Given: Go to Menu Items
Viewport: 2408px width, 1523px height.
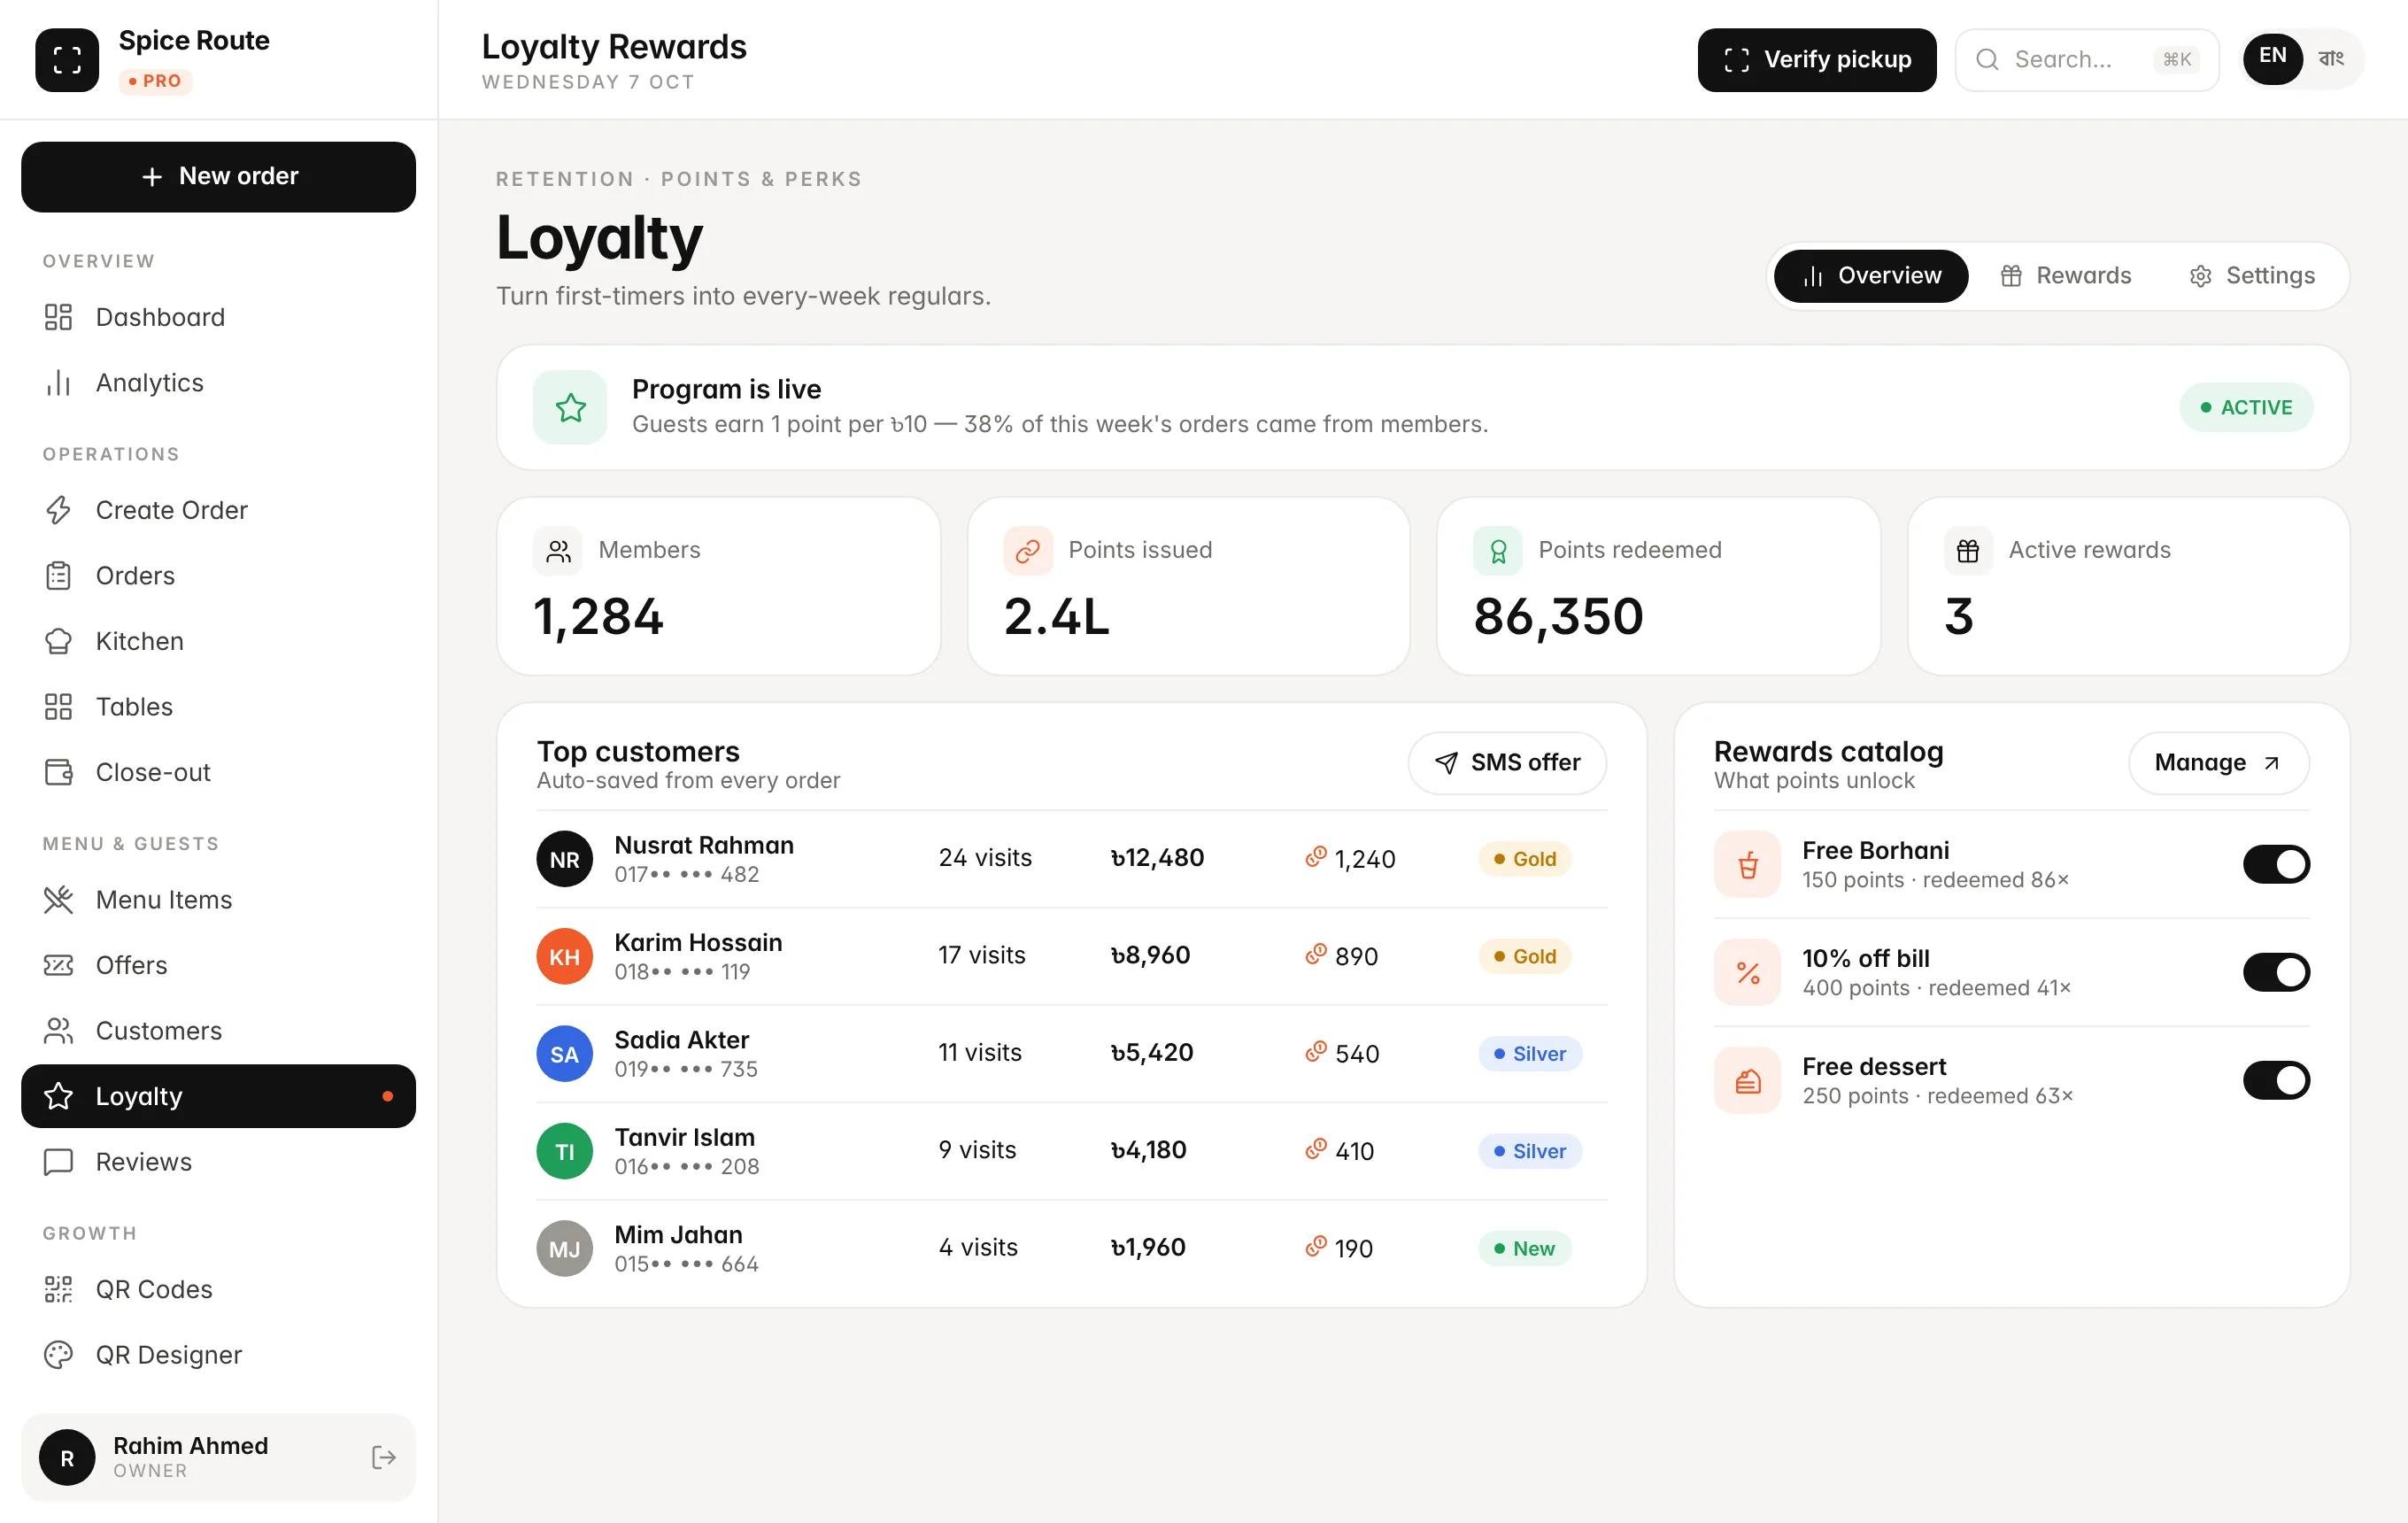Looking at the screenshot, I should pos(218,900).
